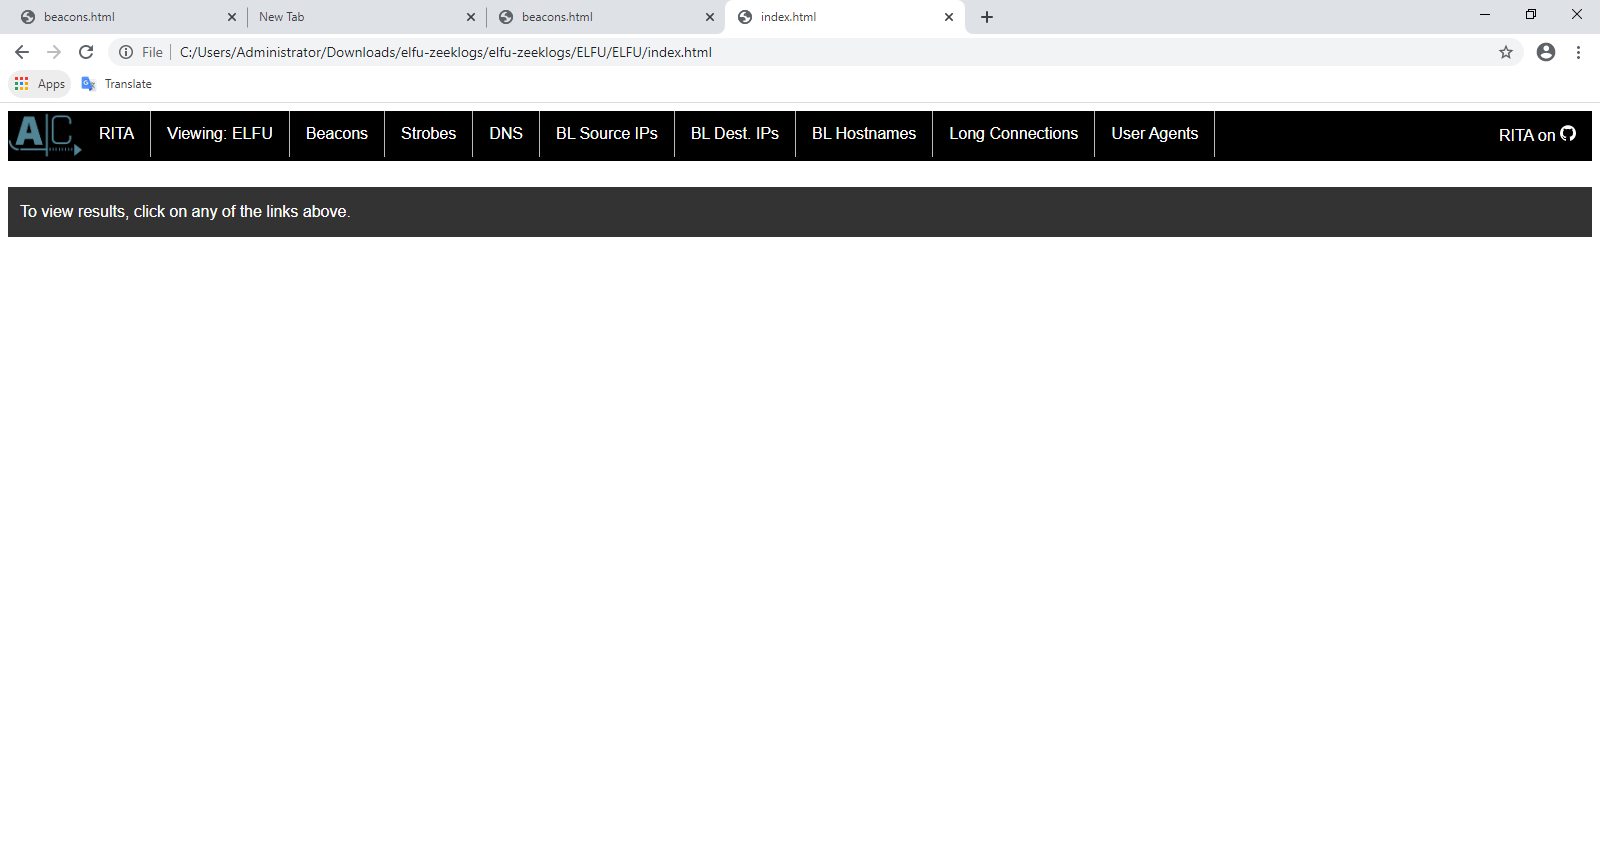This screenshot has width=1600, height=860.
Task: Close the New Tab tab
Action: pos(471,17)
